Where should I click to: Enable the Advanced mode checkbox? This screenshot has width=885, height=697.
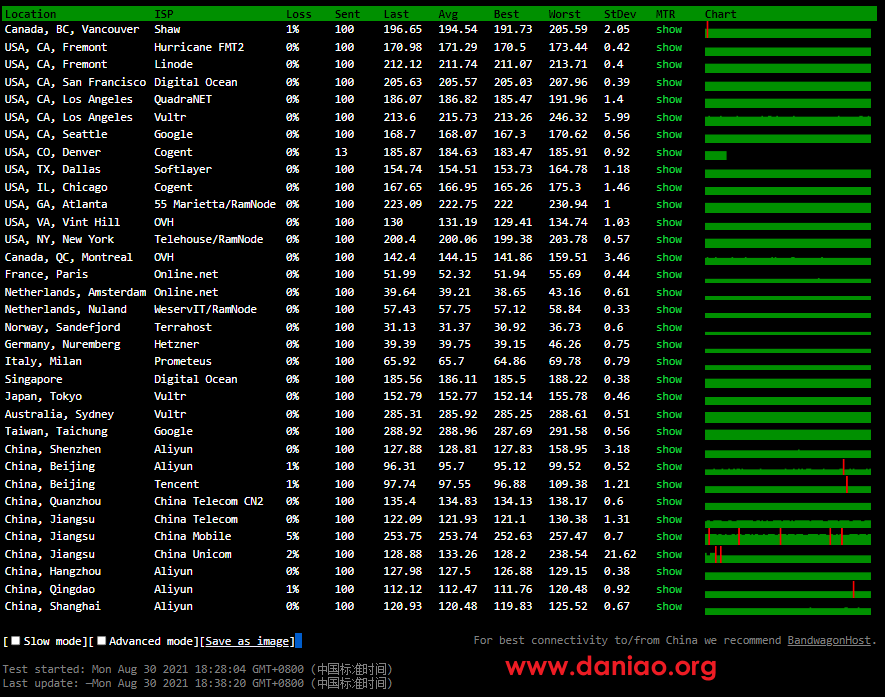102,641
